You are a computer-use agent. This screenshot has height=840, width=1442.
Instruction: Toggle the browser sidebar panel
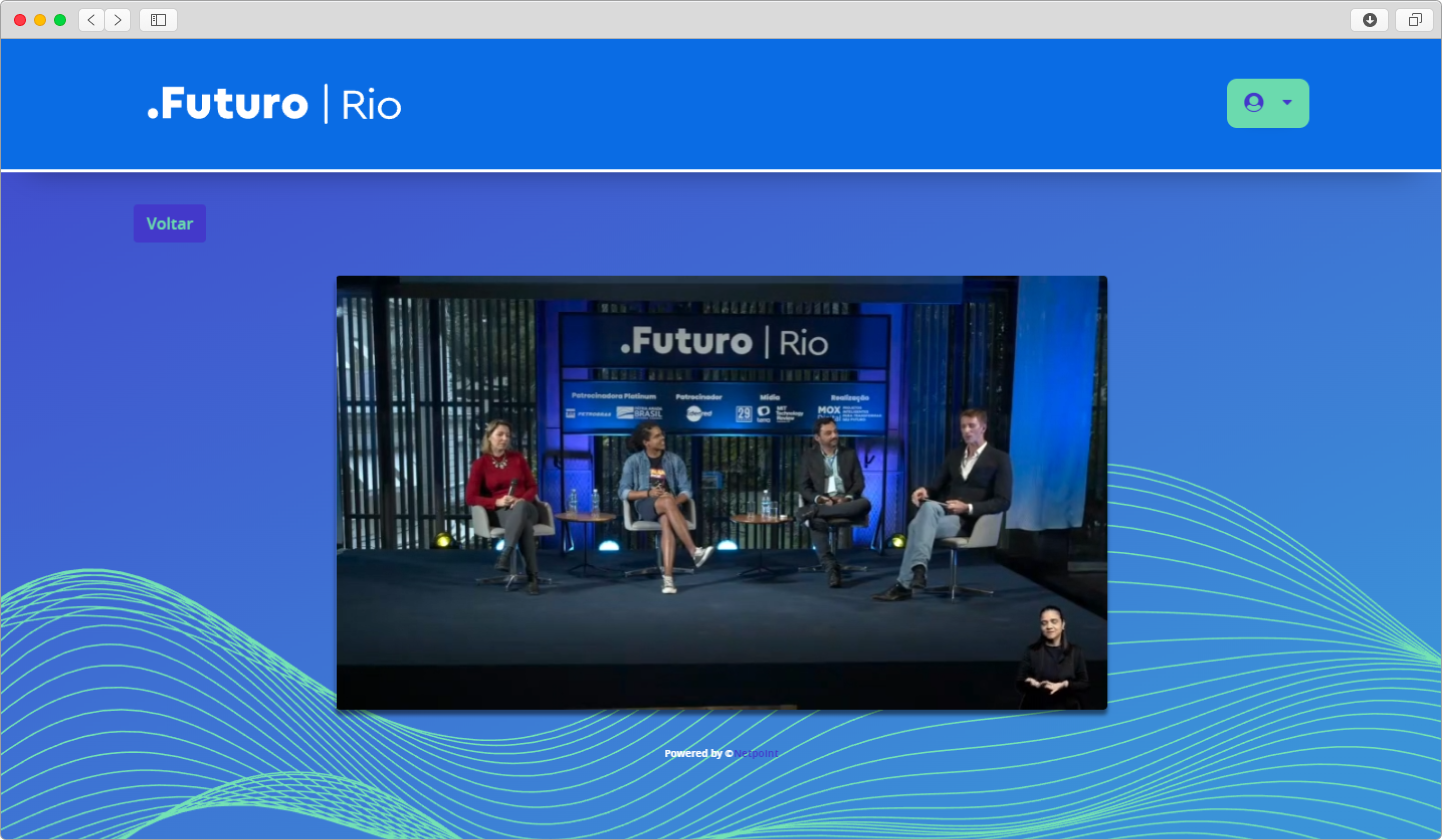[x=158, y=20]
